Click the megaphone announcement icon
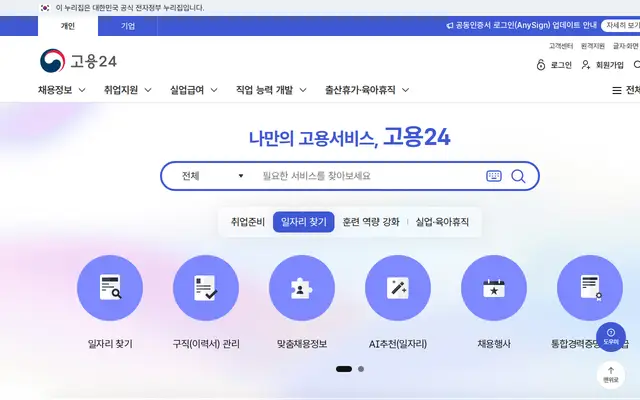This screenshot has height=400, width=640. (449, 26)
